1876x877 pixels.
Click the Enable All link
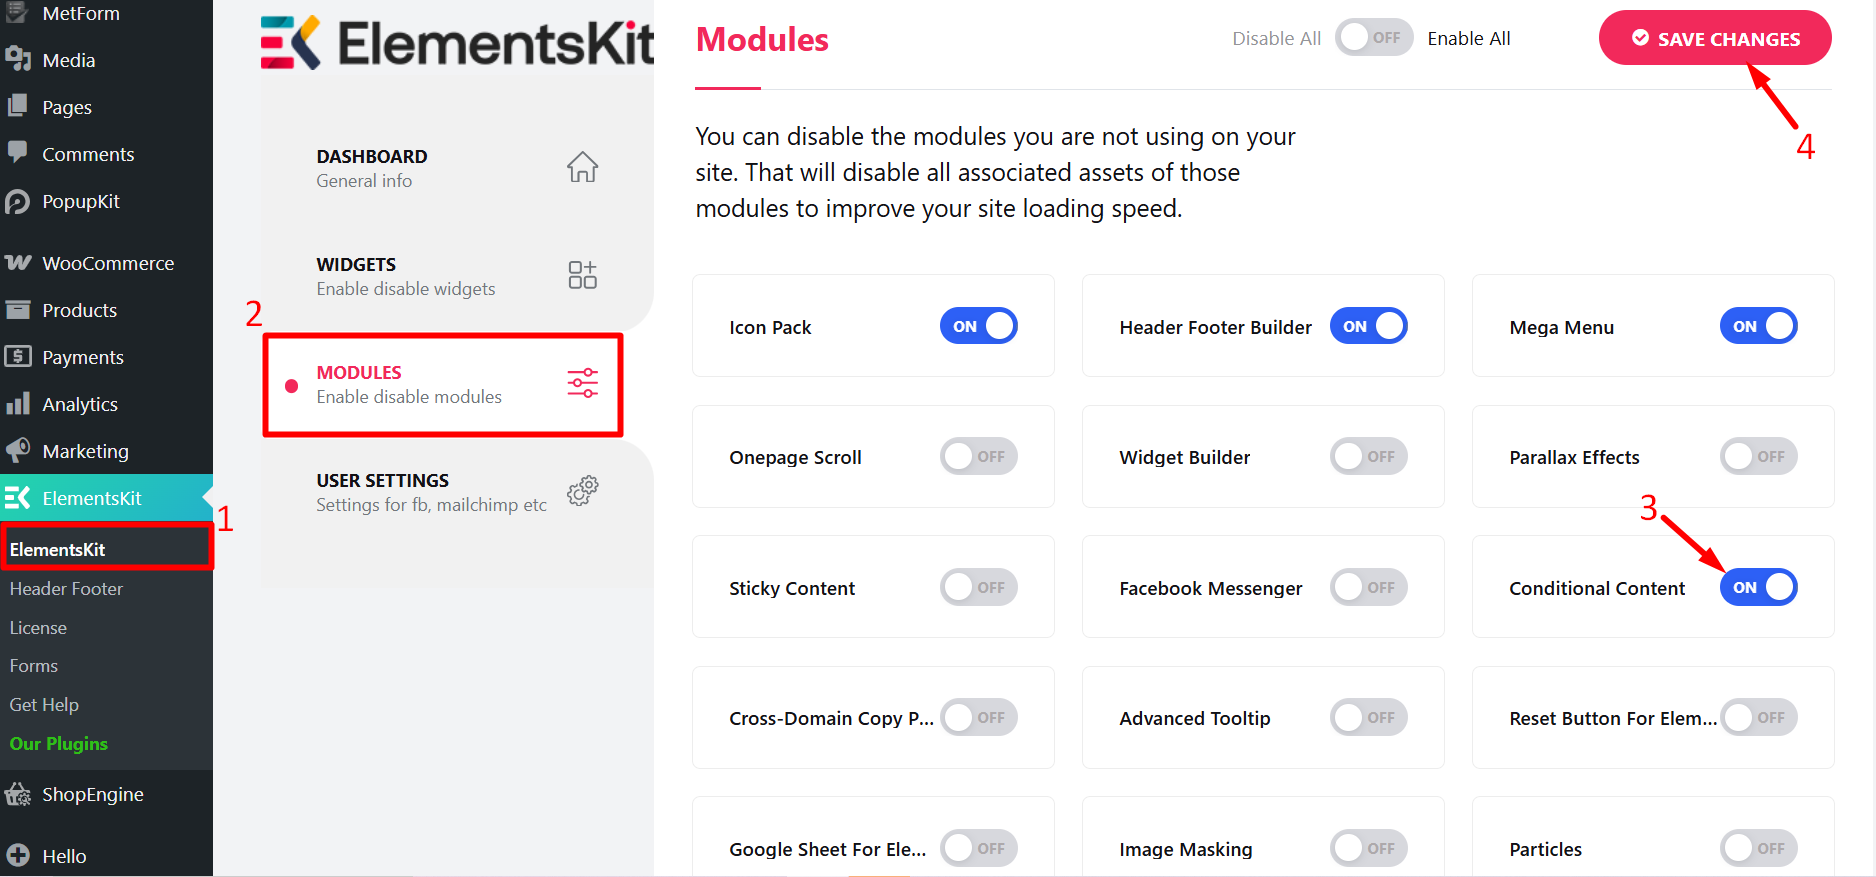pos(1468,37)
